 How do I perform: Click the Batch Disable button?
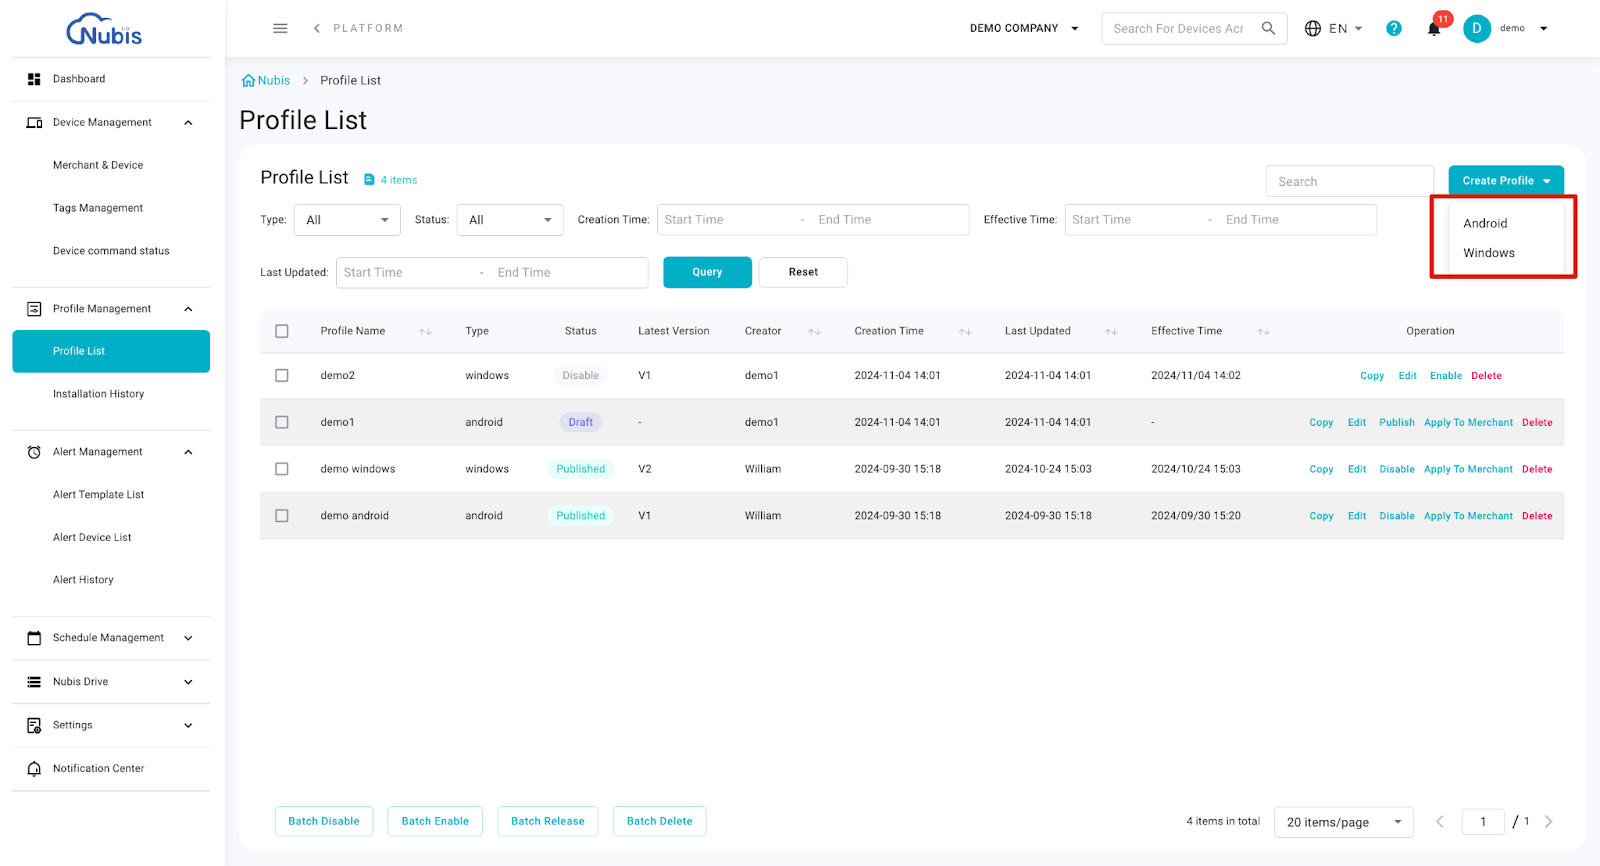coord(324,822)
